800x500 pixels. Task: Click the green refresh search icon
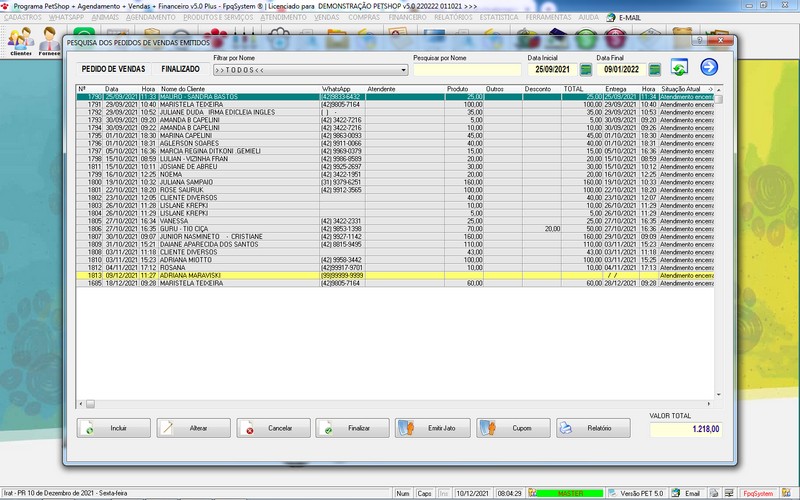click(x=679, y=67)
